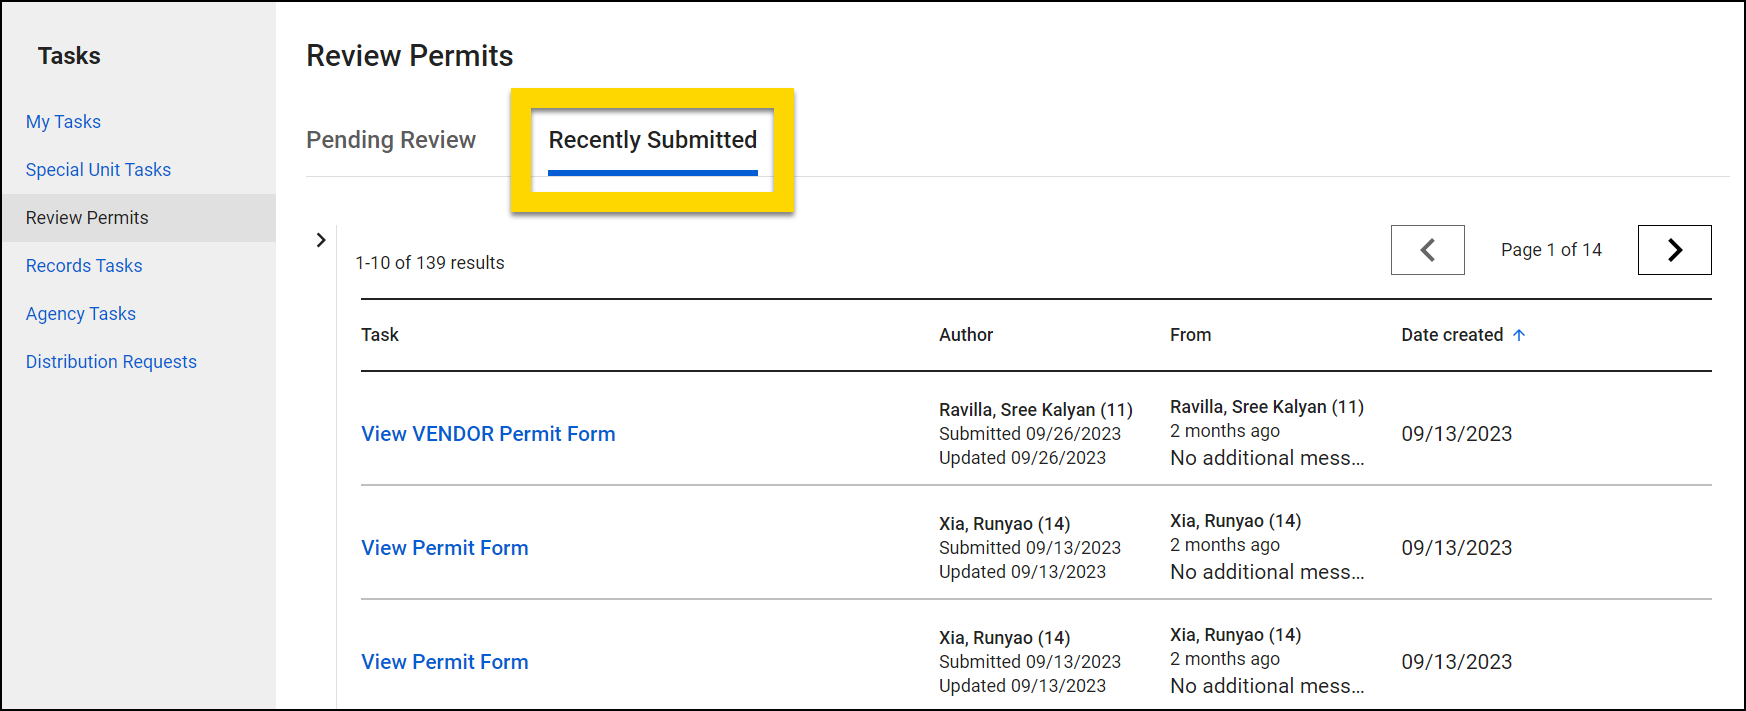Screen dimensions: 1746x711
Task: Open Distribution Requests
Action: point(111,362)
